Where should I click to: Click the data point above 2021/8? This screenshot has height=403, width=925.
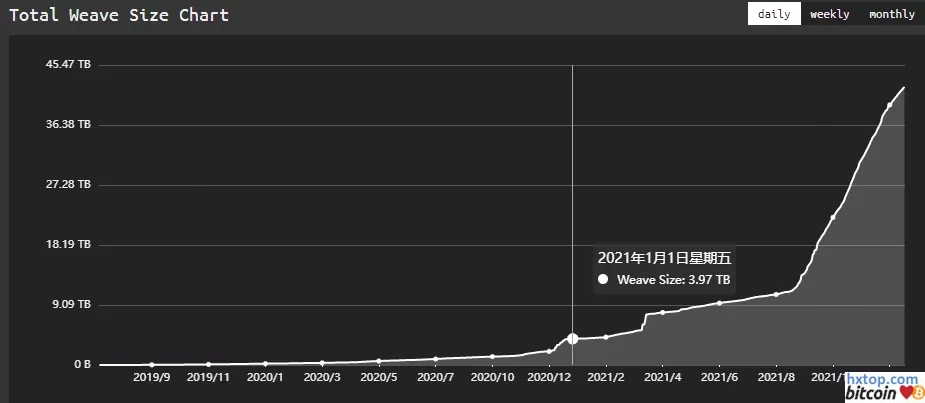point(776,294)
